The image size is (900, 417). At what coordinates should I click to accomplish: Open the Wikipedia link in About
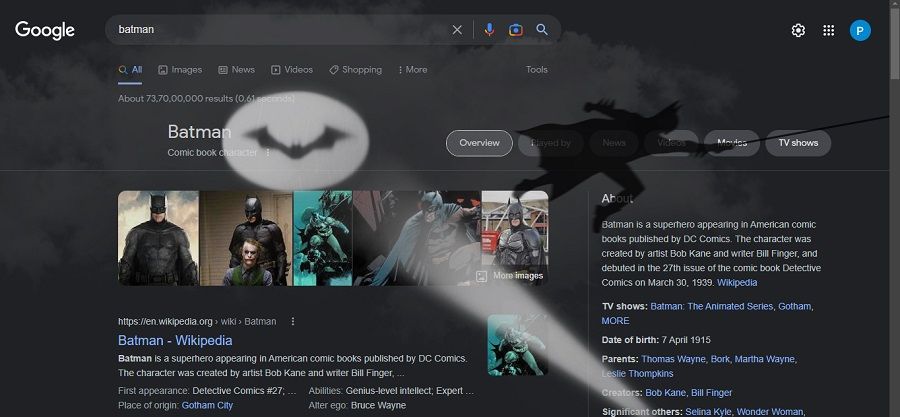[737, 283]
